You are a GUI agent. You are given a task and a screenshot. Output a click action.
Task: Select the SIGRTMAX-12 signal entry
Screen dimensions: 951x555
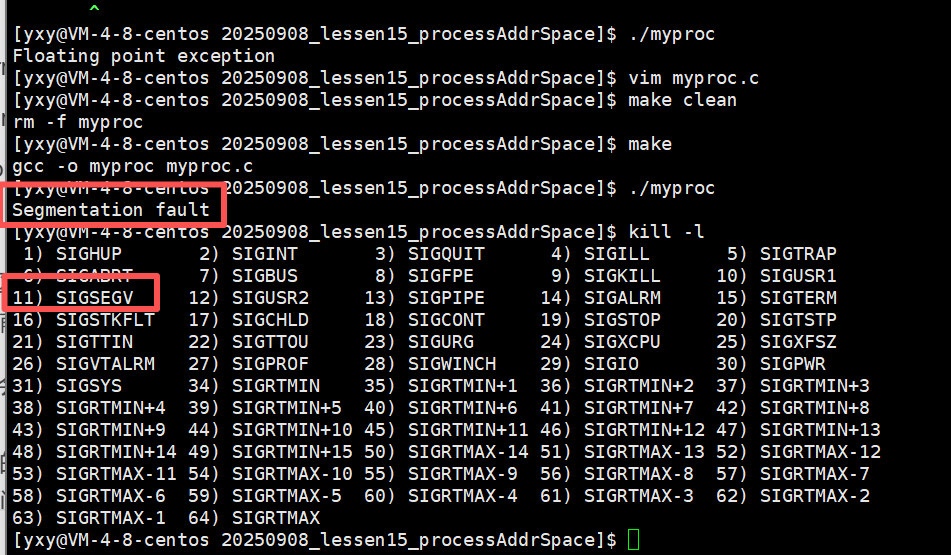coord(798,452)
